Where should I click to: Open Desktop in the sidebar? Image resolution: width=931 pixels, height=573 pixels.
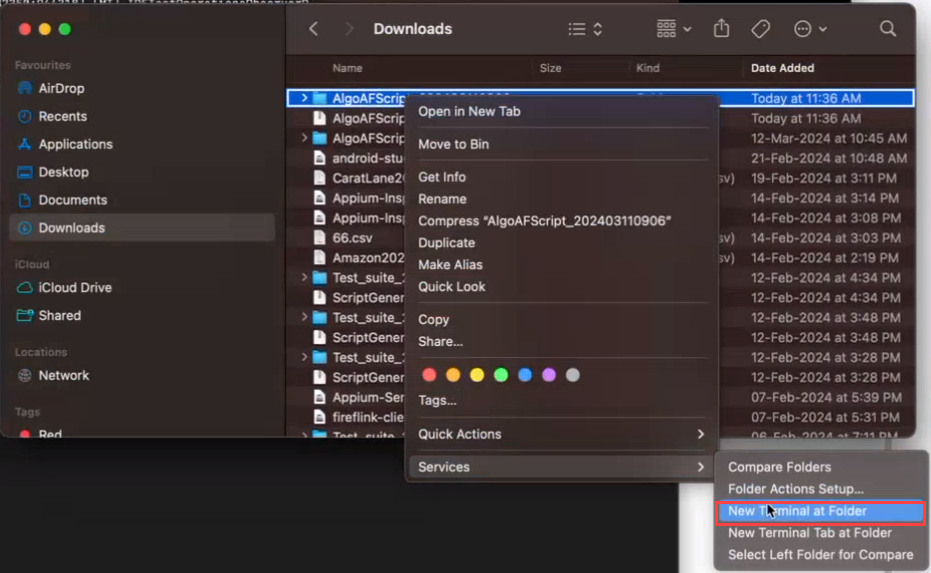tap(64, 172)
